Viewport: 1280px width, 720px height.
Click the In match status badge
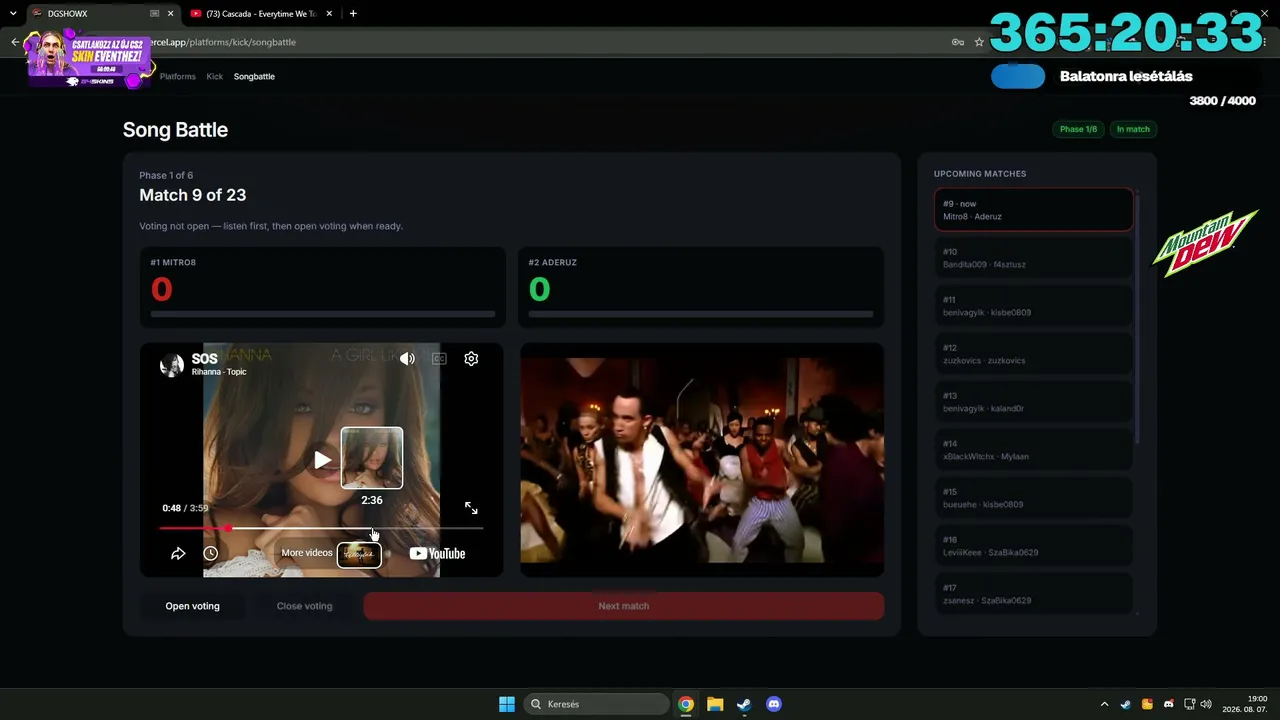1133,129
